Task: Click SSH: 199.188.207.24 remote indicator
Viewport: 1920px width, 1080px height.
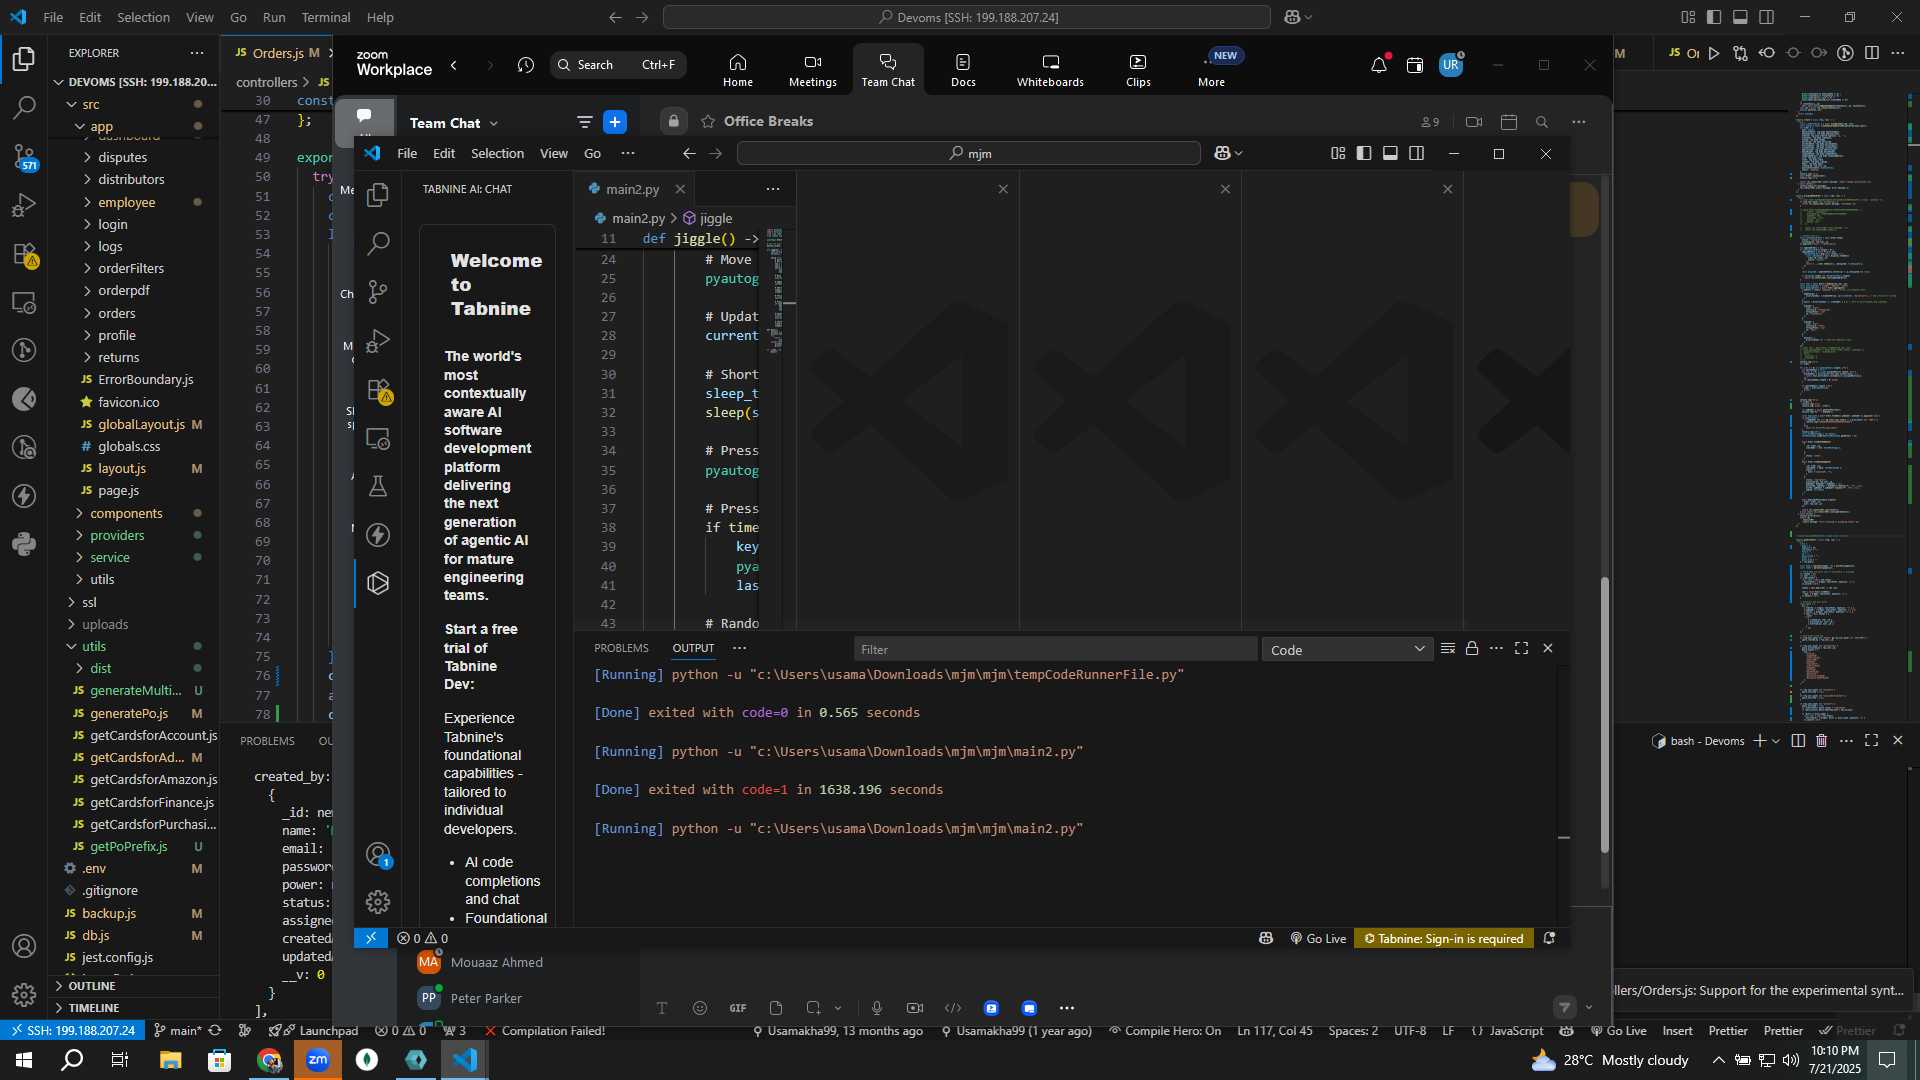Action: (x=72, y=1031)
